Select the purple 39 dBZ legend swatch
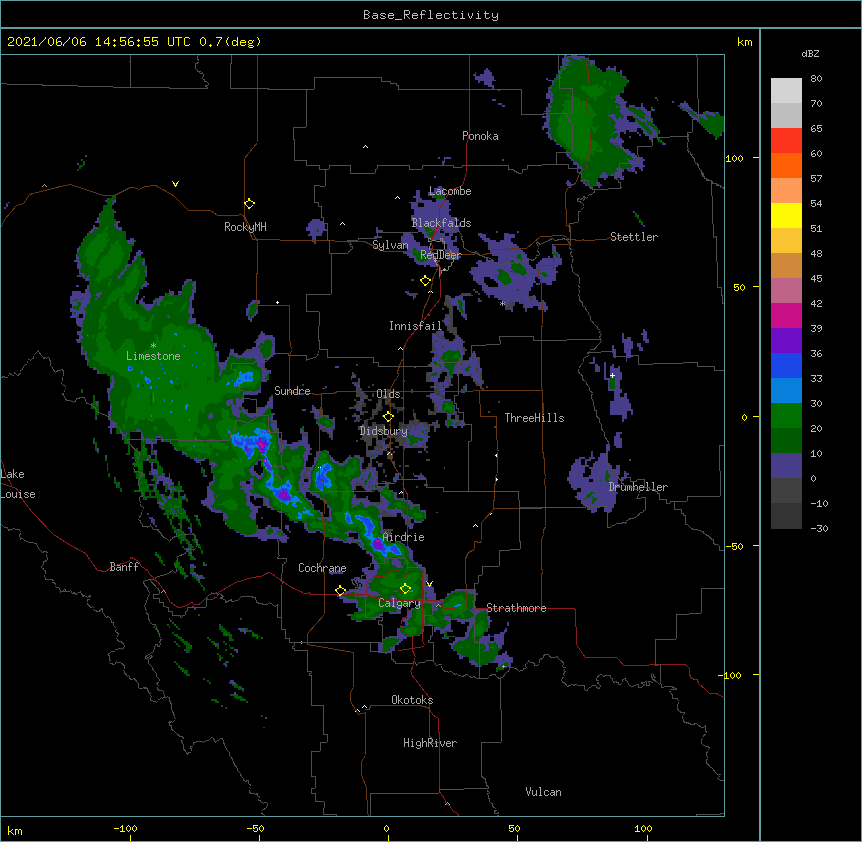The image size is (862, 842). [x=786, y=341]
